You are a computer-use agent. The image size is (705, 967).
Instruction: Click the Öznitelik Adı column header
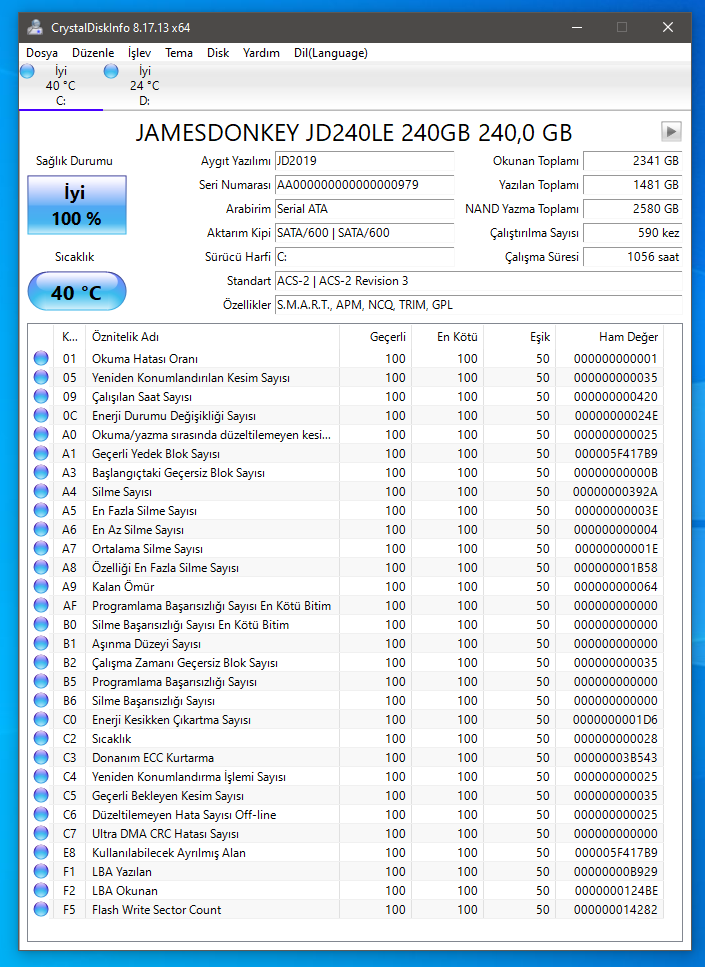[x=212, y=337]
